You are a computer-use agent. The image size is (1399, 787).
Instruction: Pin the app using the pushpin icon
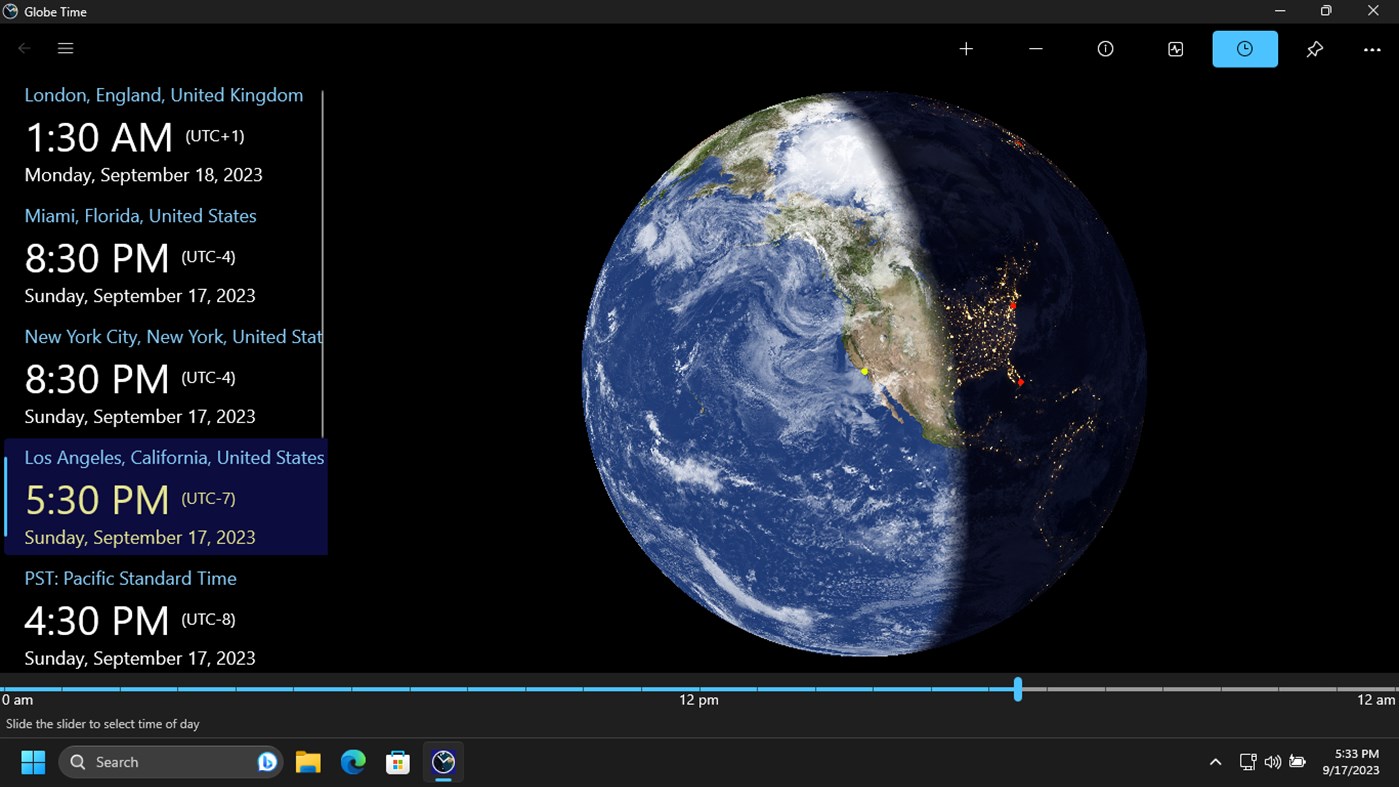point(1315,49)
